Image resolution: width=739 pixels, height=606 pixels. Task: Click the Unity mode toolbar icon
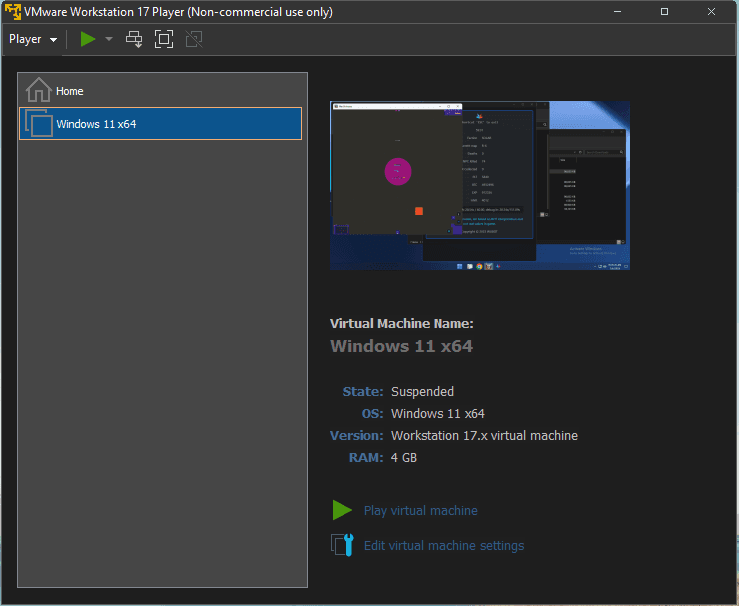click(194, 39)
